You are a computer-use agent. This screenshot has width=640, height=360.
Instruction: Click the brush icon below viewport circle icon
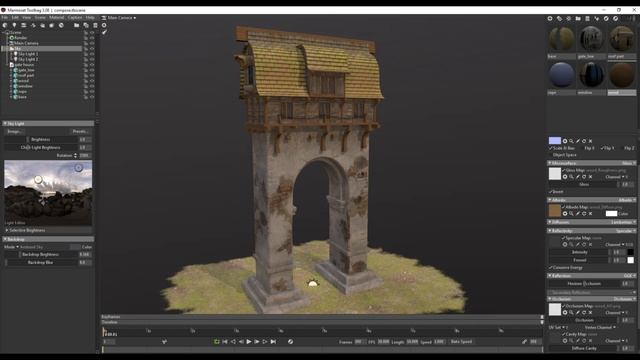coord(104,32)
